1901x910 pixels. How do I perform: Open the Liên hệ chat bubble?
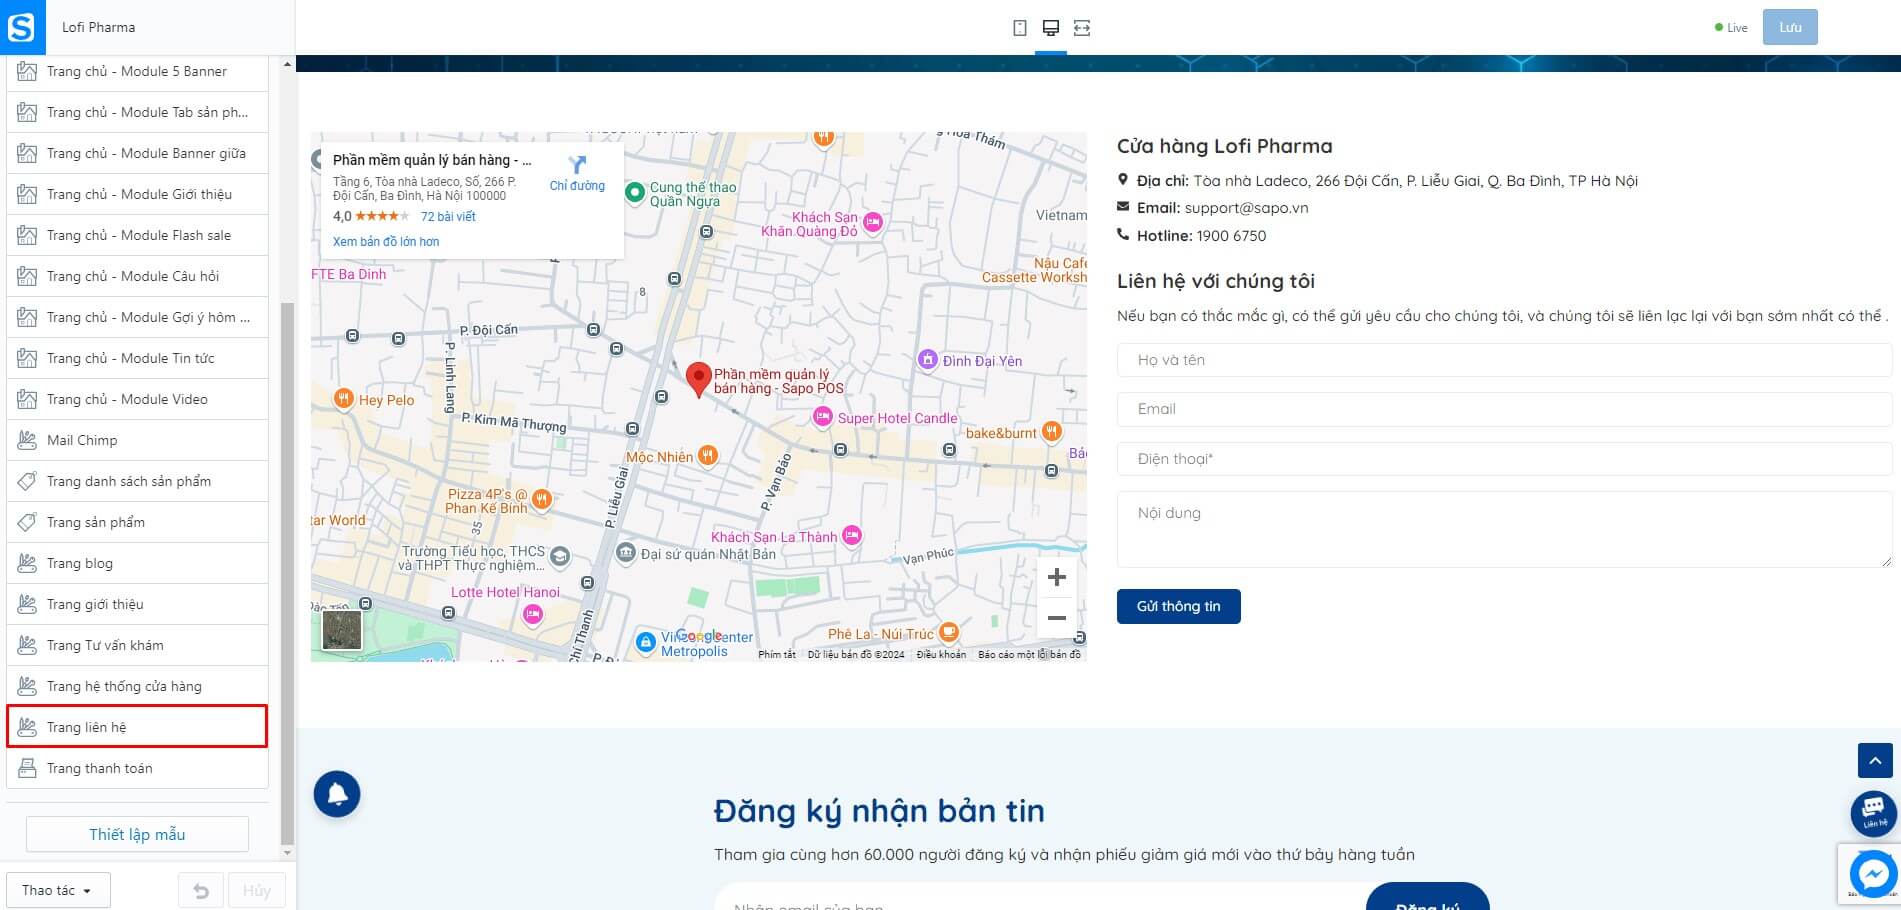(1873, 814)
